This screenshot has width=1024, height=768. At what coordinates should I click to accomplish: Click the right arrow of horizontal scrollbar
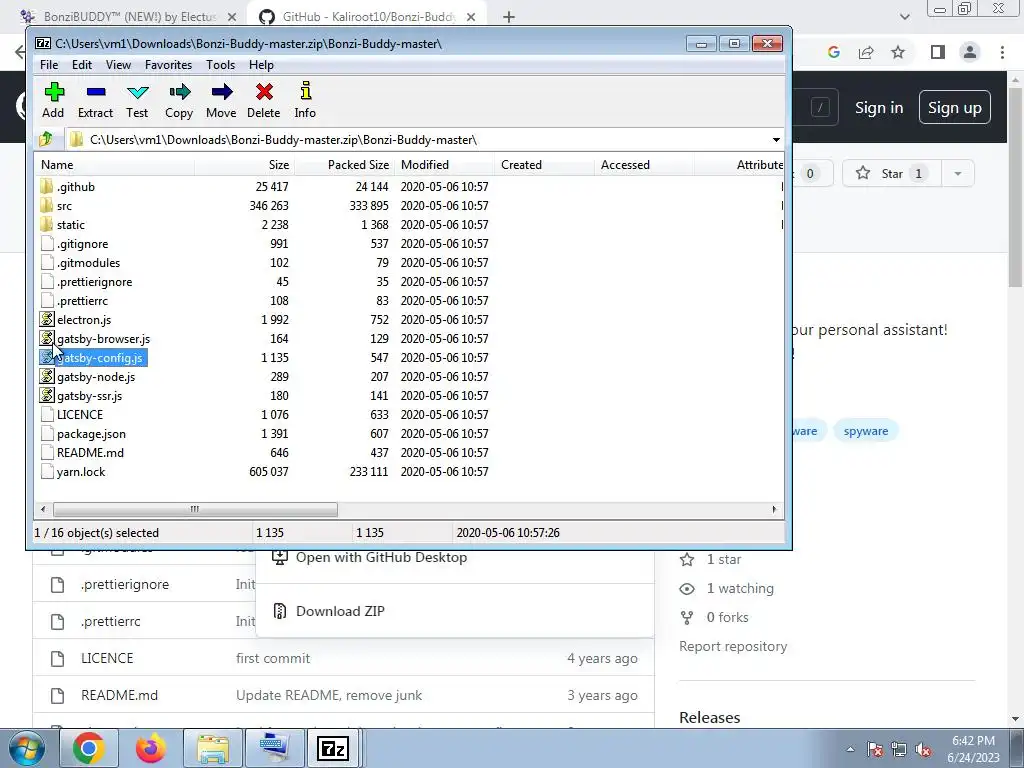coord(775,509)
